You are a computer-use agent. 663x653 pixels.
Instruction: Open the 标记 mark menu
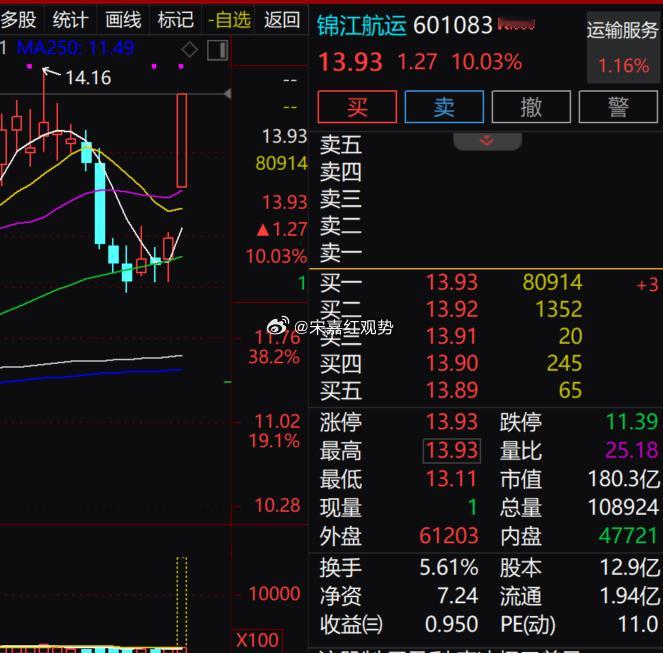175,20
